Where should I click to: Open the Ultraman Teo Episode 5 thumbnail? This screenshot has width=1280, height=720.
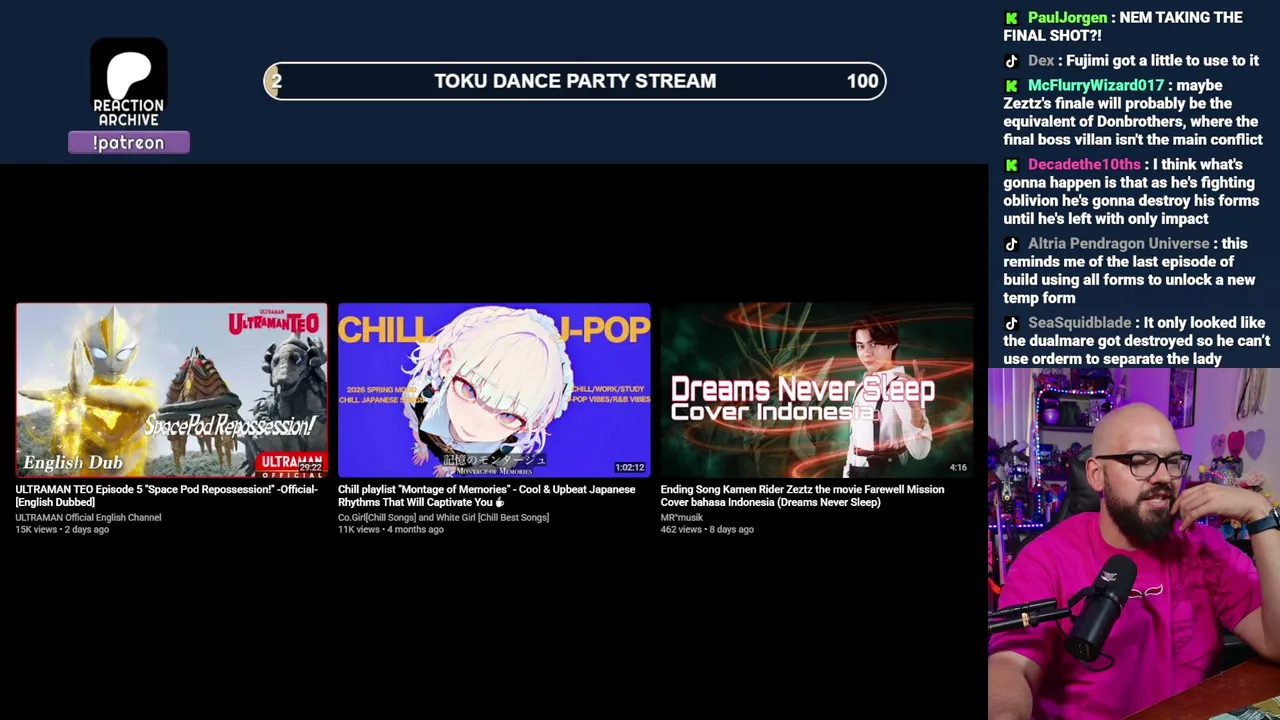tap(171, 390)
